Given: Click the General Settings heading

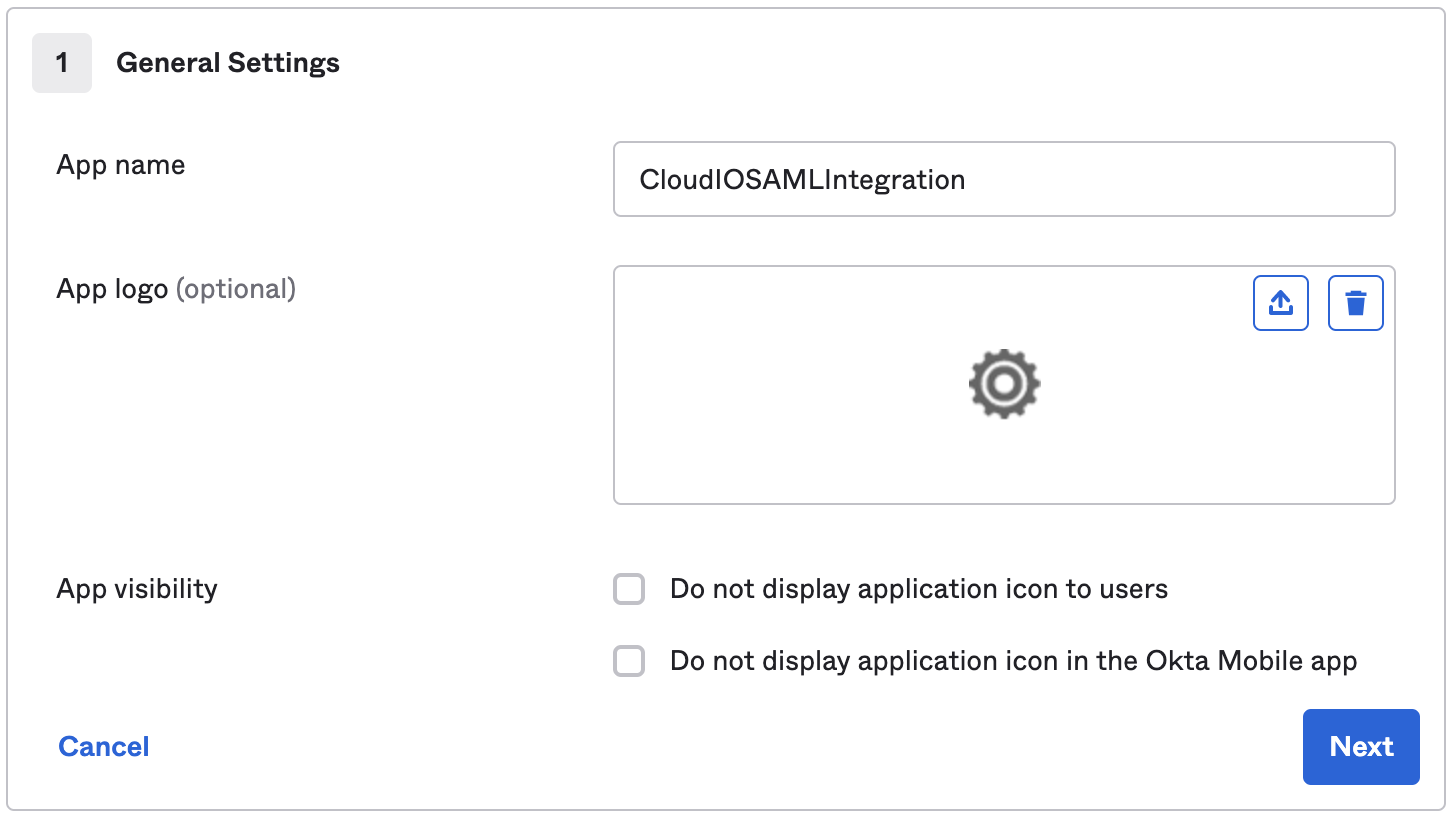Looking at the screenshot, I should pyautogui.click(x=227, y=62).
